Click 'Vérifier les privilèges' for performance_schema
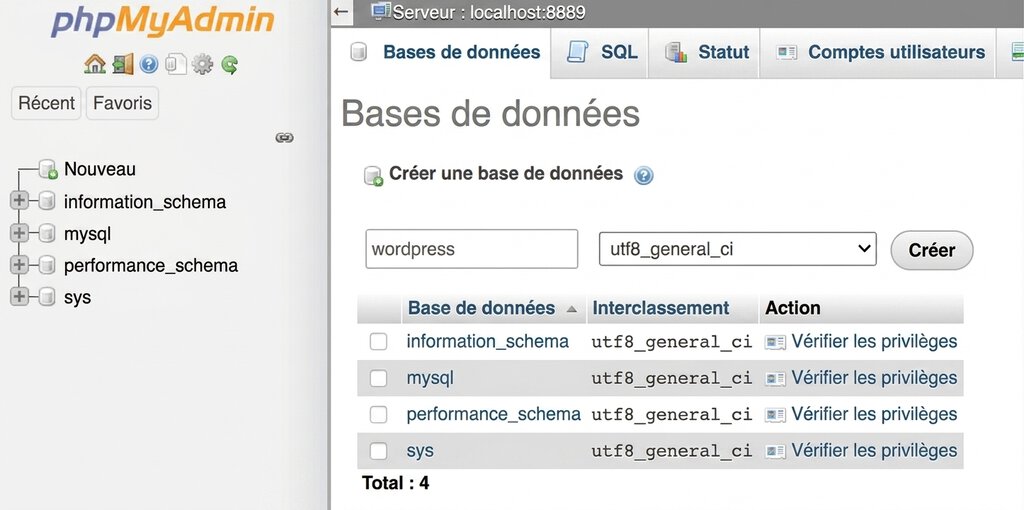The image size is (1024, 510). pos(873,414)
